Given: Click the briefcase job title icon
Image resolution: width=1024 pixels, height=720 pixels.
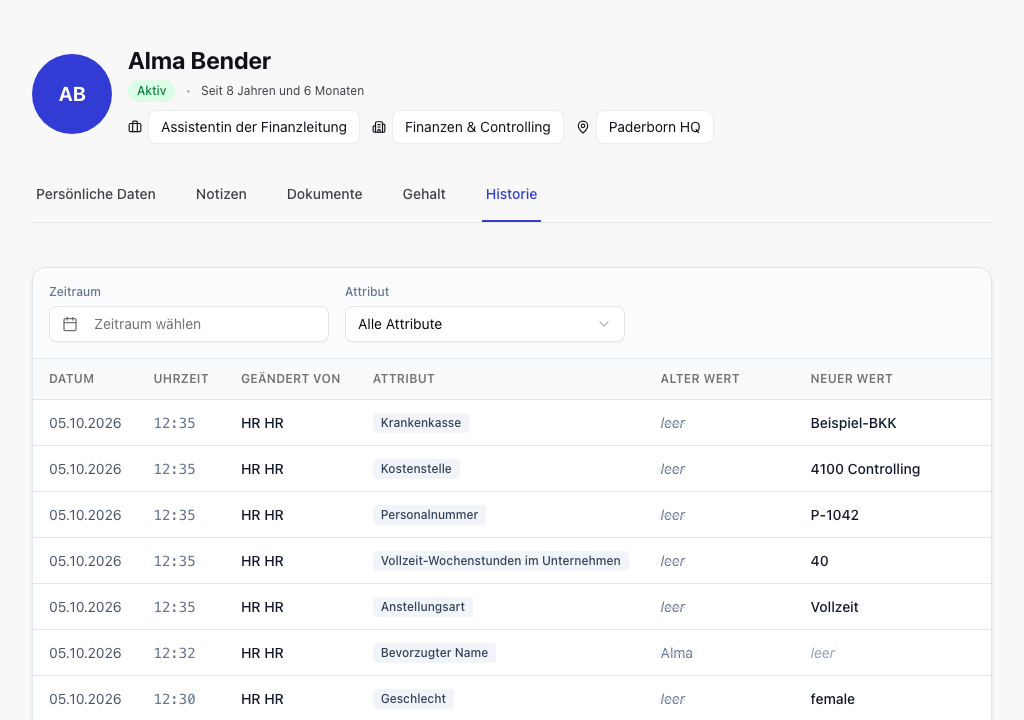Looking at the screenshot, I should [135, 127].
